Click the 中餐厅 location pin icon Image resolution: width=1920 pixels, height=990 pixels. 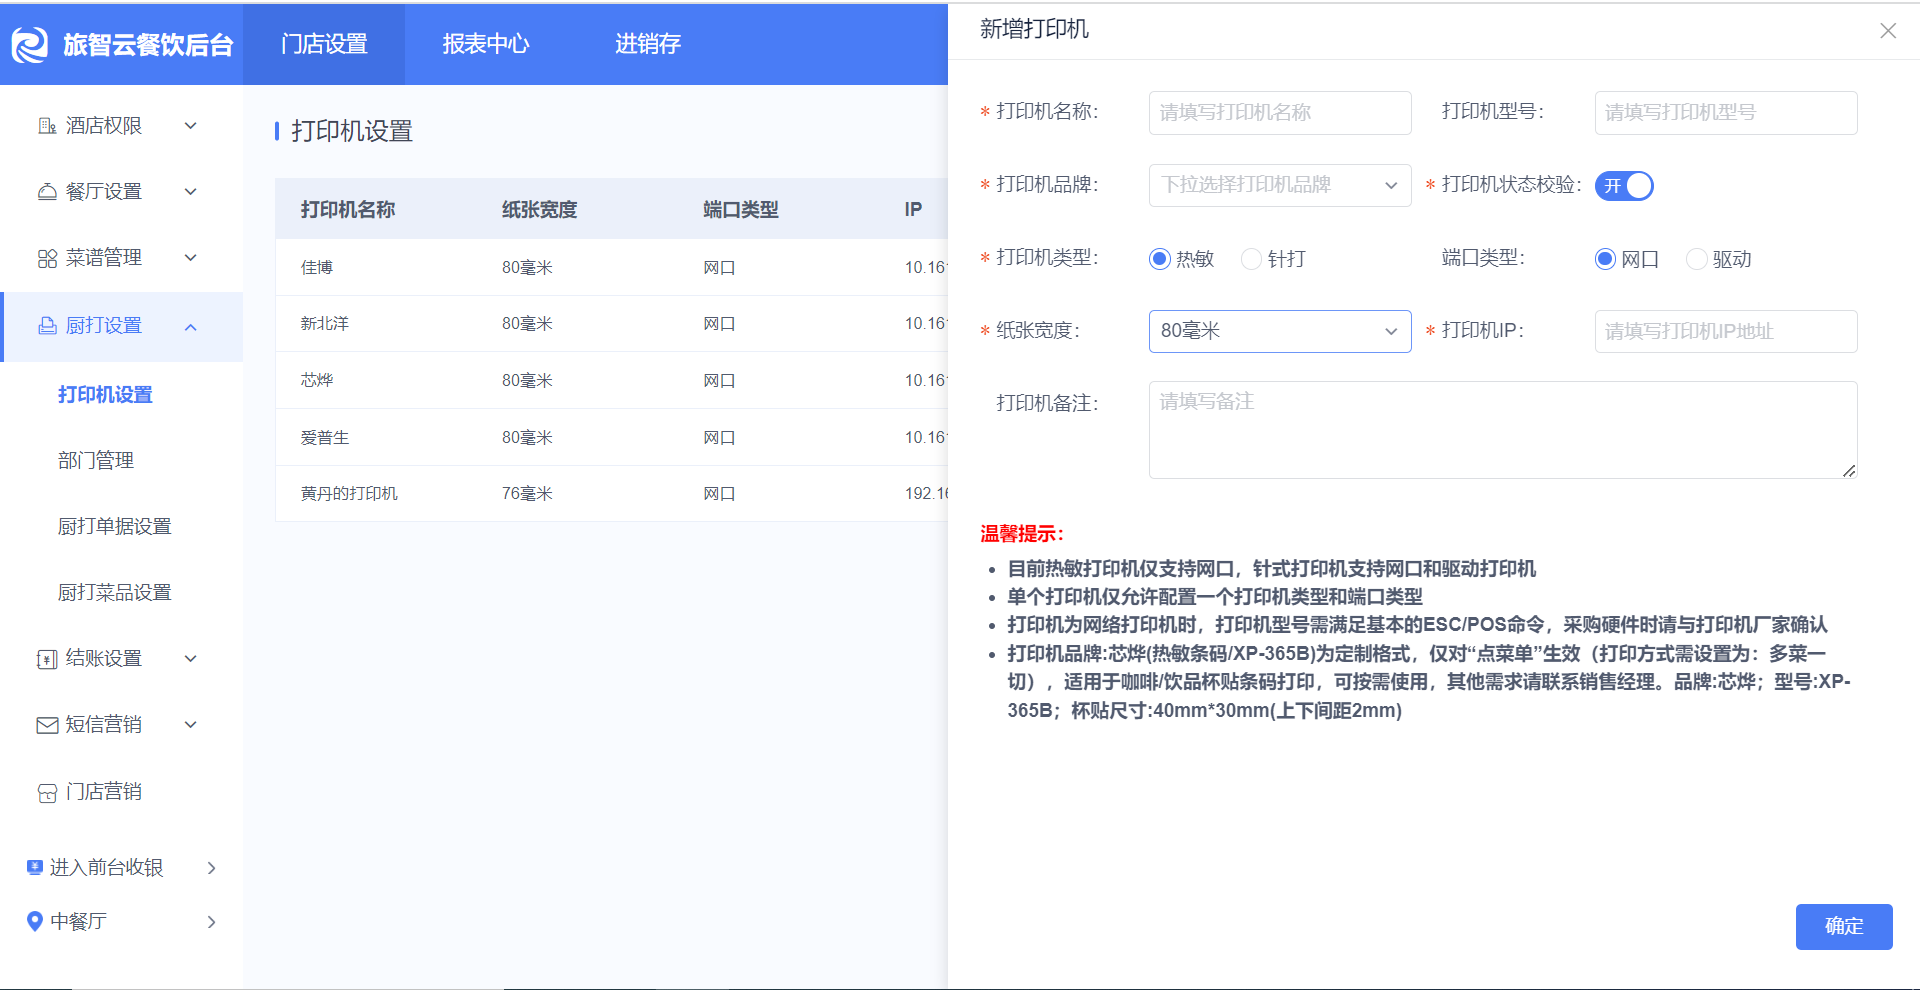click(35, 921)
